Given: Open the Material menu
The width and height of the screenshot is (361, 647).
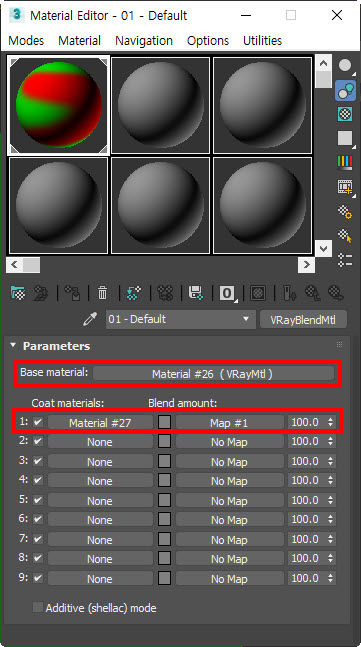Looking at the screenshot, I should [x=79, y=40].
